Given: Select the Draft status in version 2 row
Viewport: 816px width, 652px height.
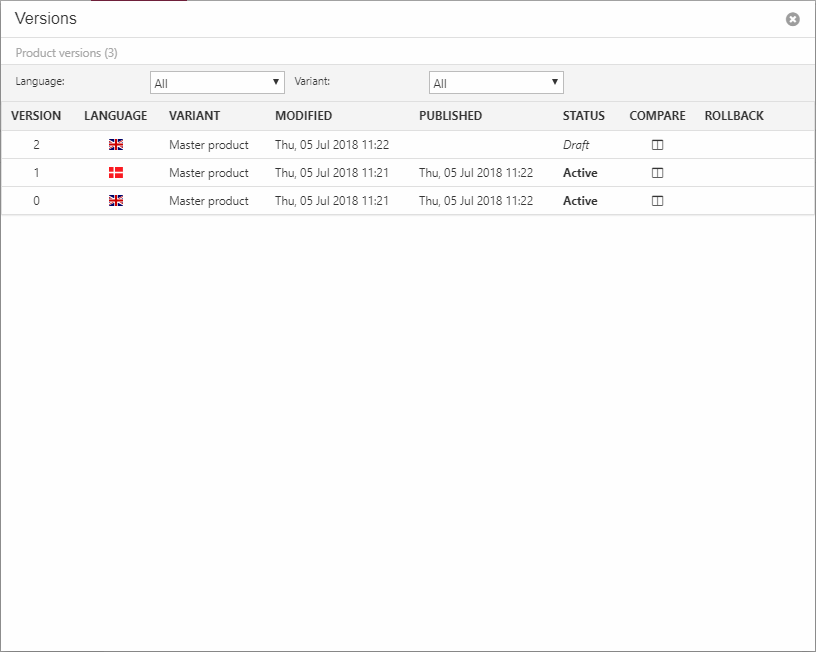Looking at the screenshot, I should coord(576,145).
